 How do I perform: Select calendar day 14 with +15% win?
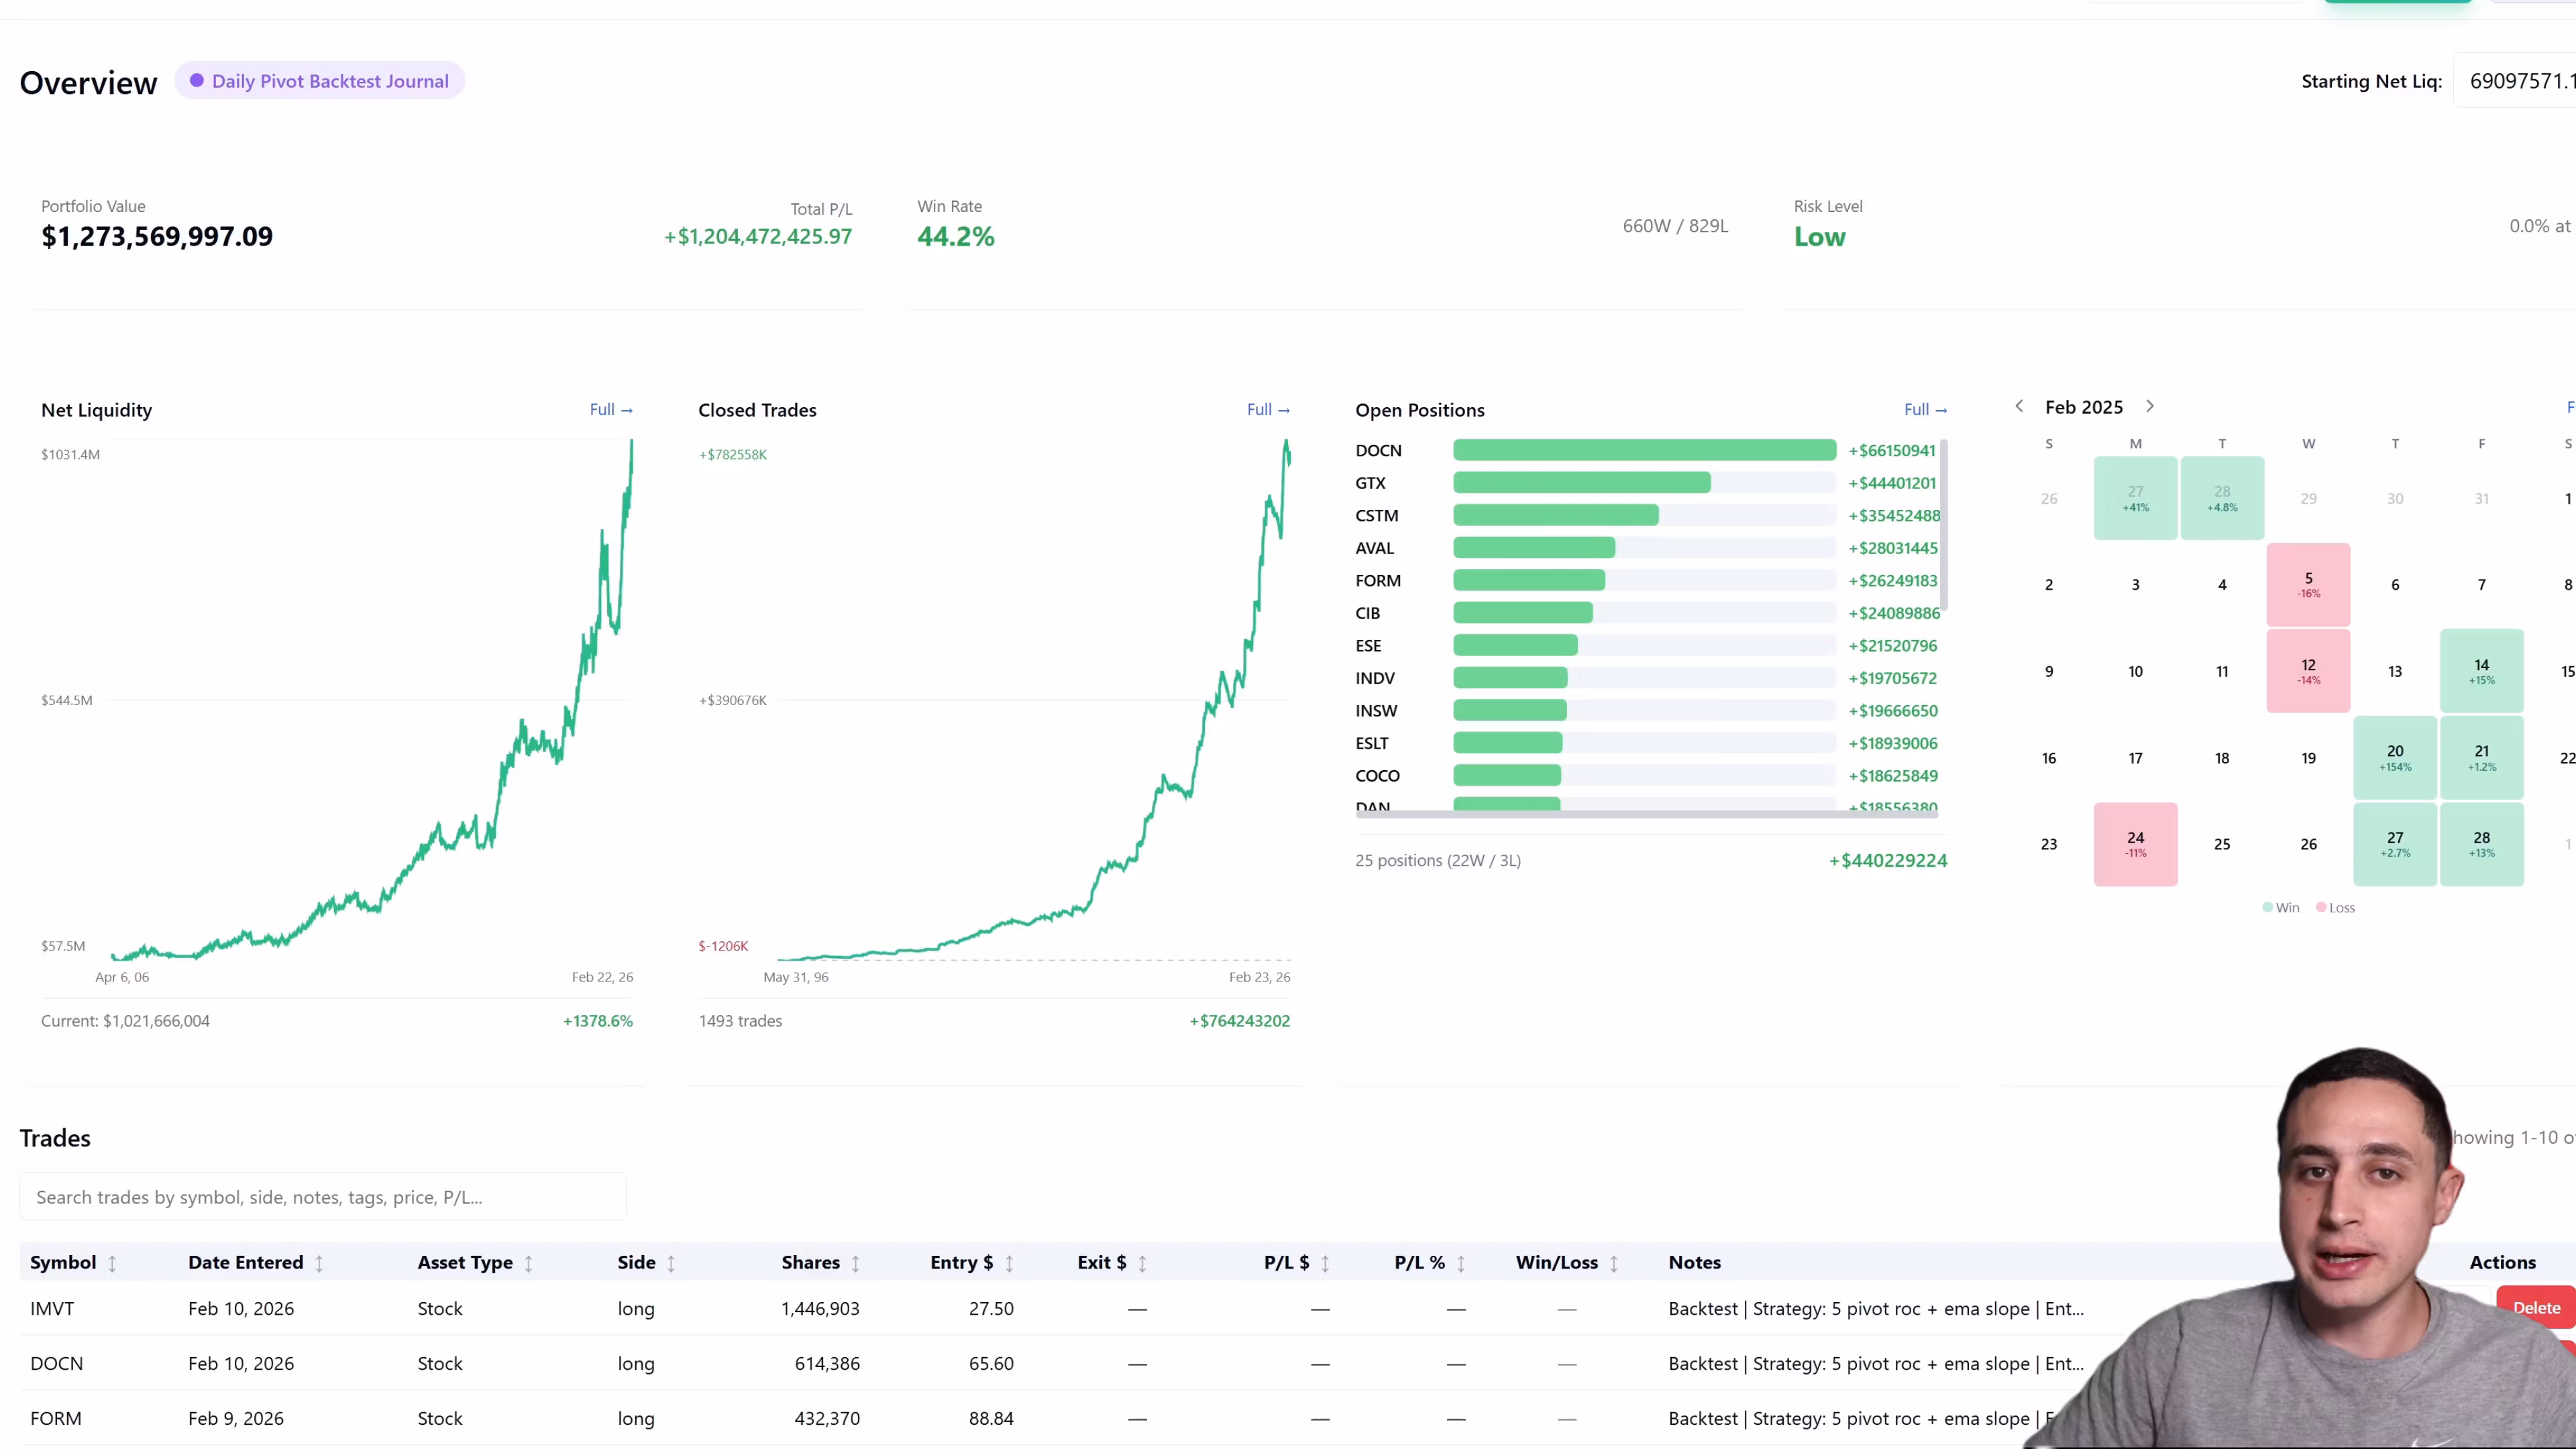coord(2481,671)
